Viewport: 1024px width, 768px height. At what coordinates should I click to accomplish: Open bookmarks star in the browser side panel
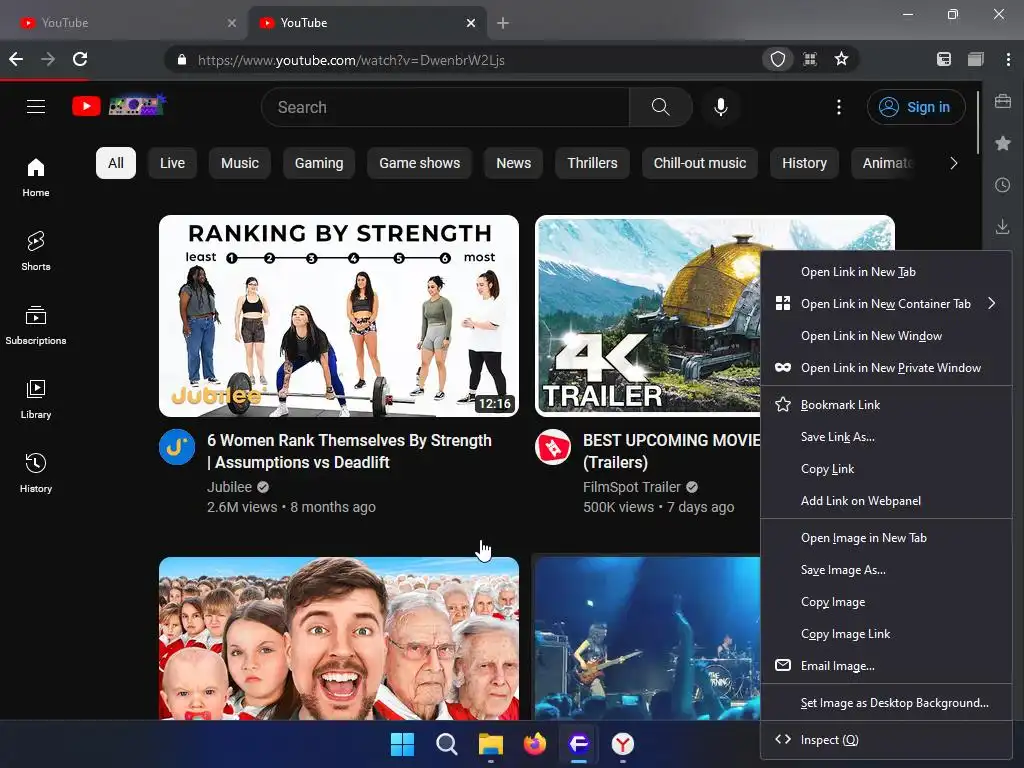1002,143
